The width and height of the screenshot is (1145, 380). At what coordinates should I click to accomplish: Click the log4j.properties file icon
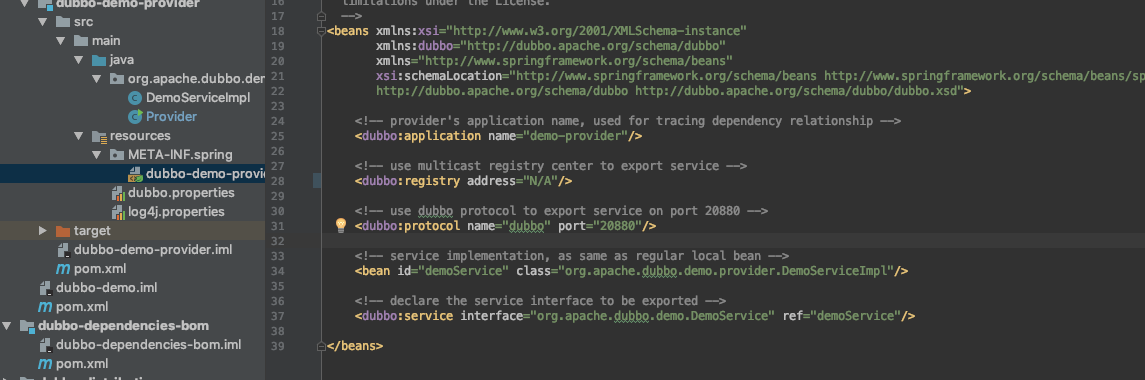coord(118,212)
